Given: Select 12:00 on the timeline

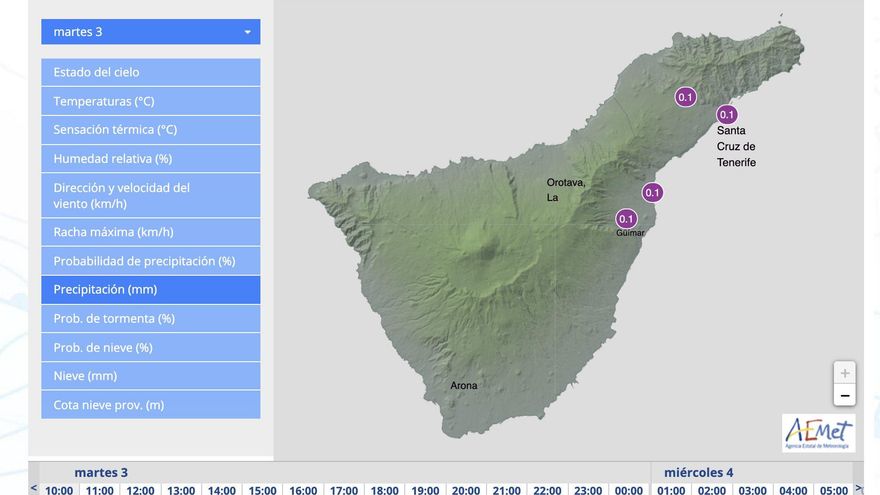Looking at the screenshot, I should coord(140,490).
